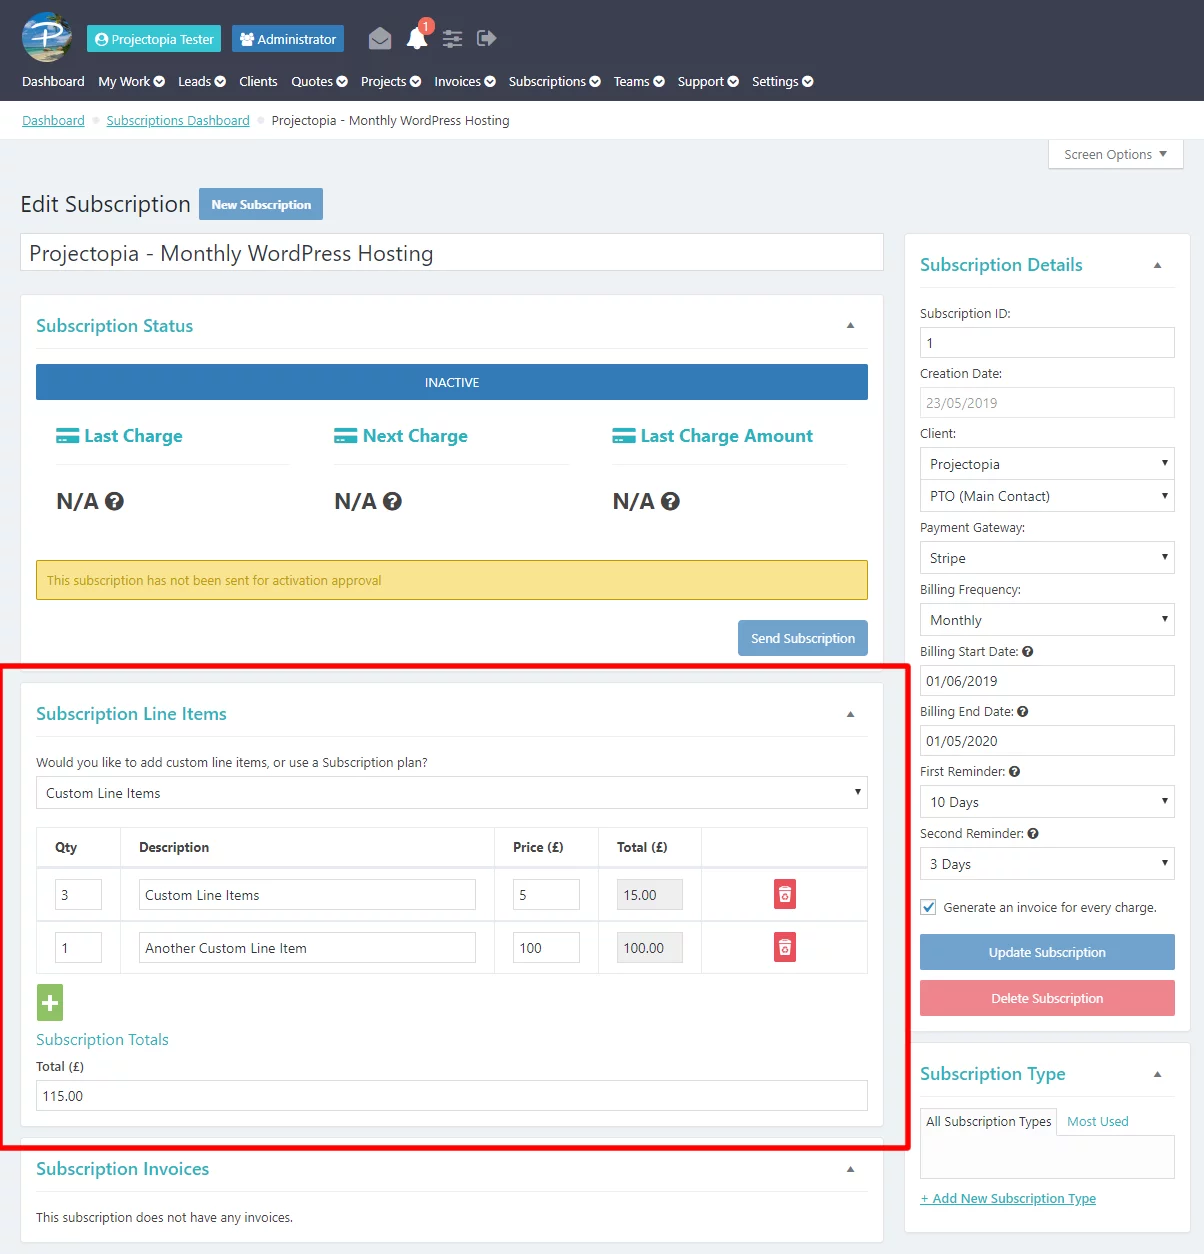Open the Invoices menu
Screen dimensions: 1204x1254
pyautogui.click(x=464, y=82)
